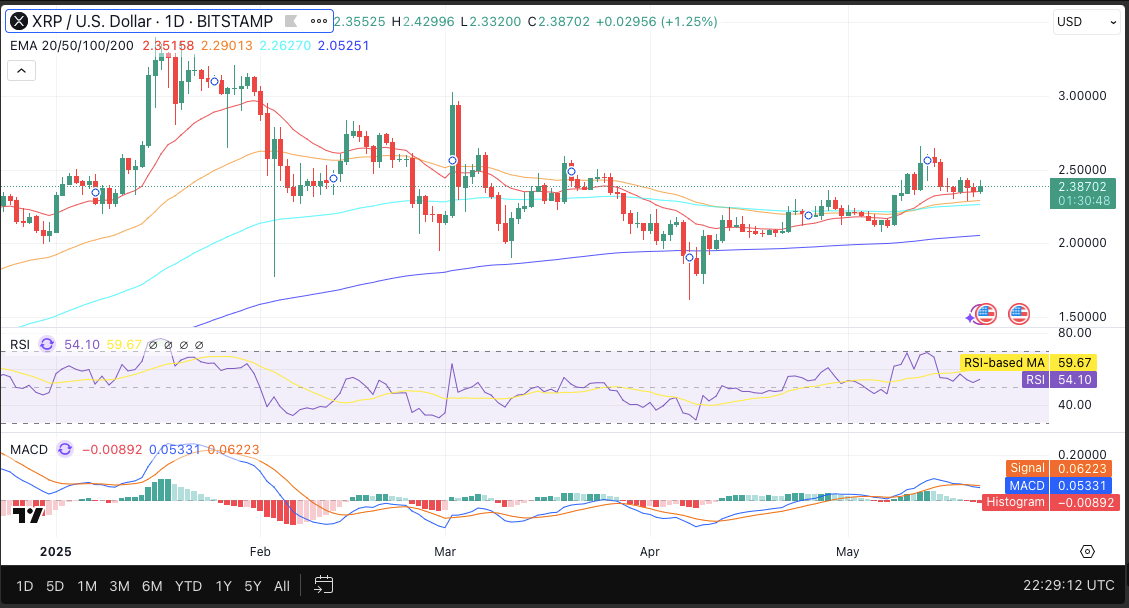Select the 1M time range
The width and height of the screenshot is (1129, 608).
coord(87,586)
